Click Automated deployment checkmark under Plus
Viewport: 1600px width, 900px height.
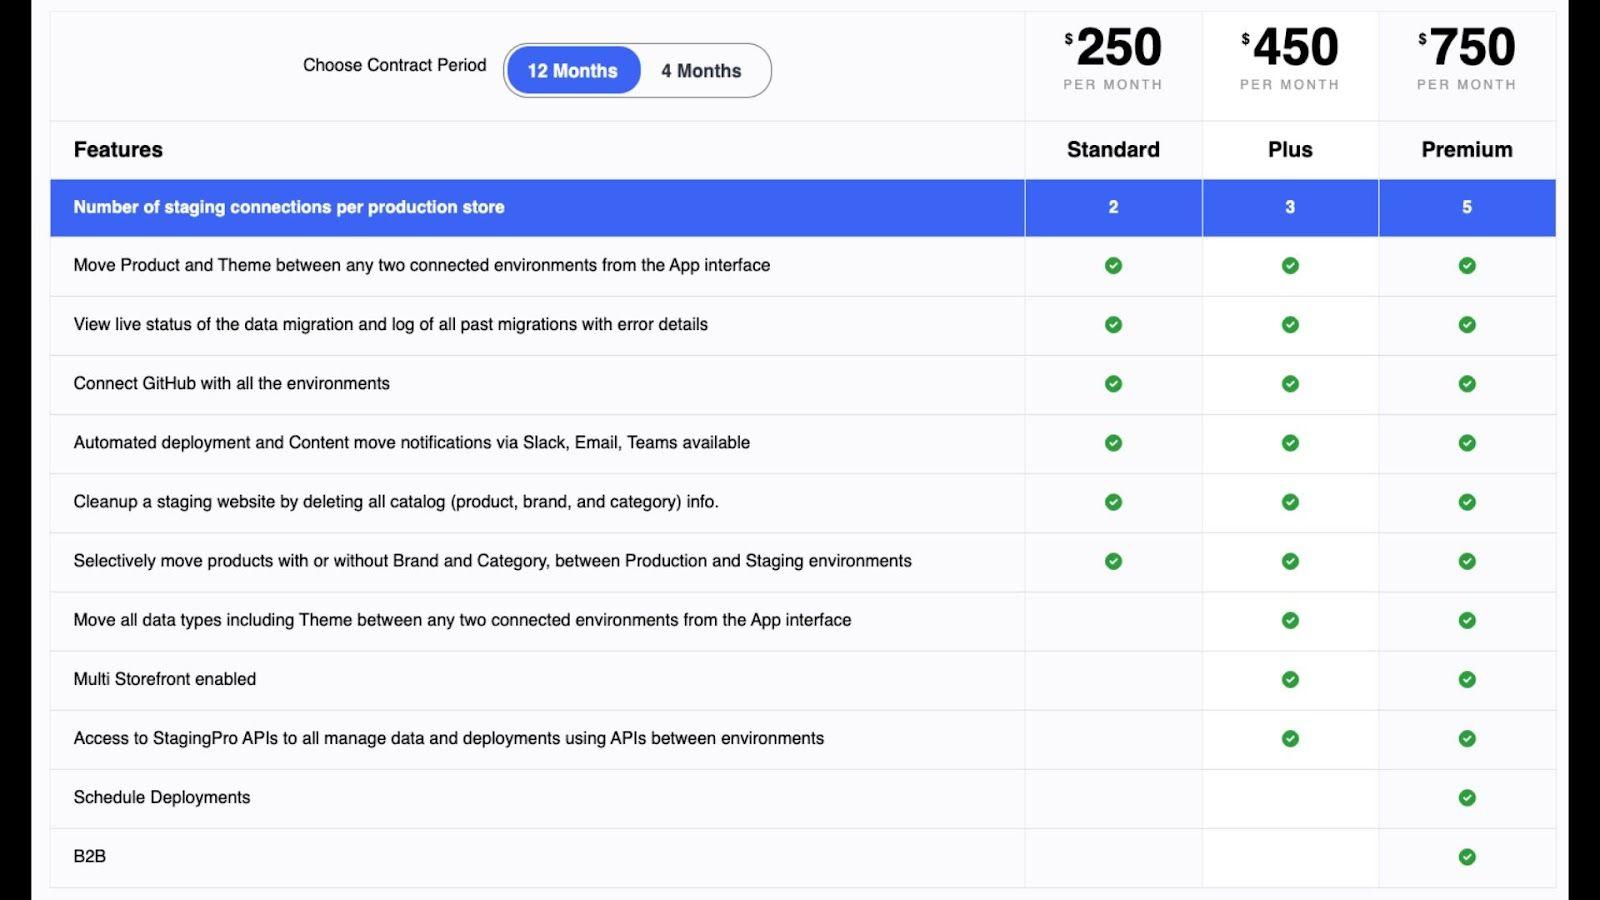tap(1290, 443)
